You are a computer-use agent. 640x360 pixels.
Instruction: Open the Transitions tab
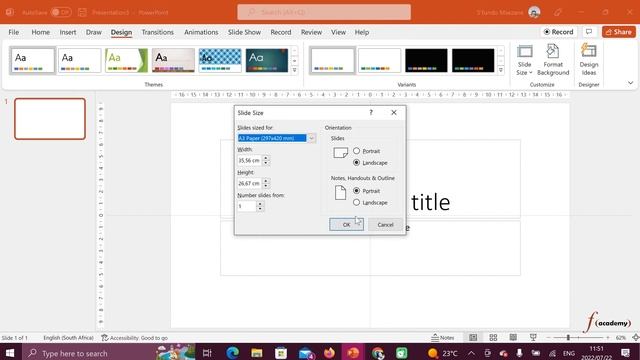(158, 32)
